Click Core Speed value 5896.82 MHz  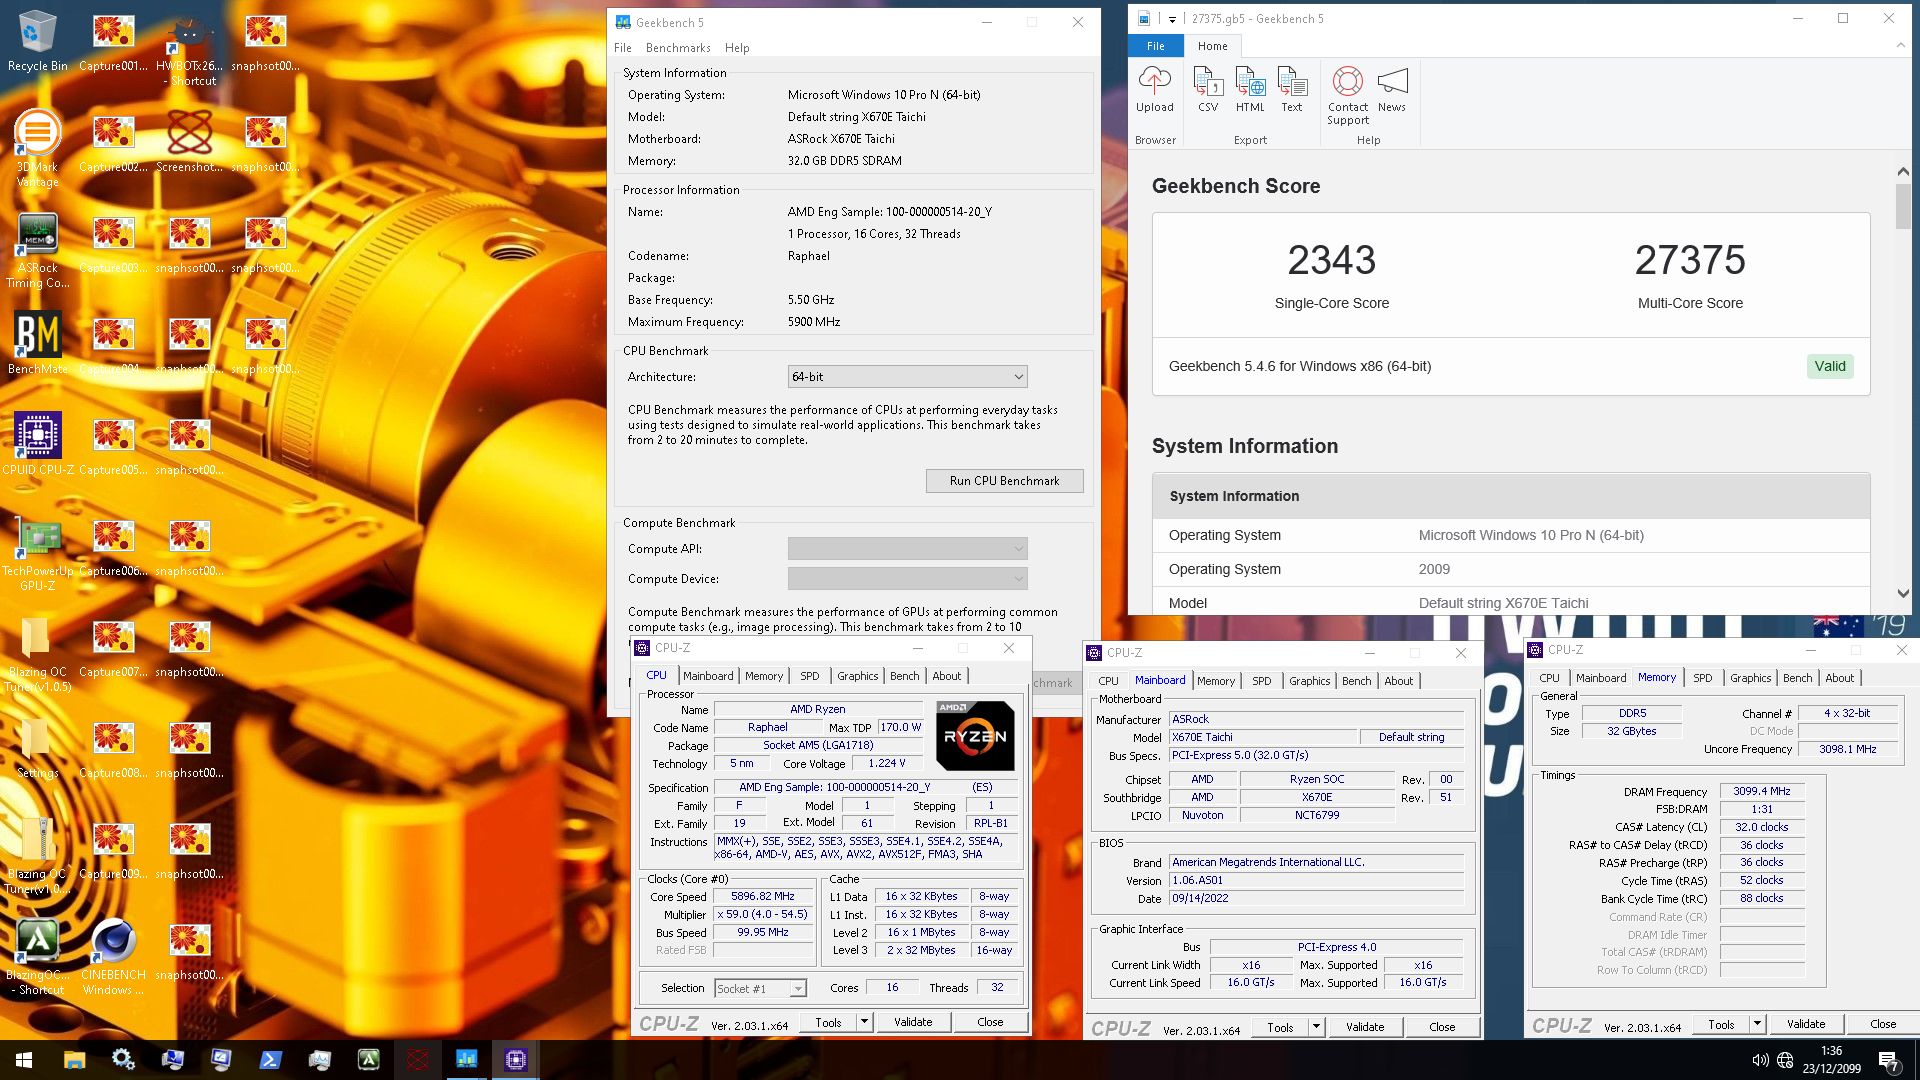tap(762, 897)
